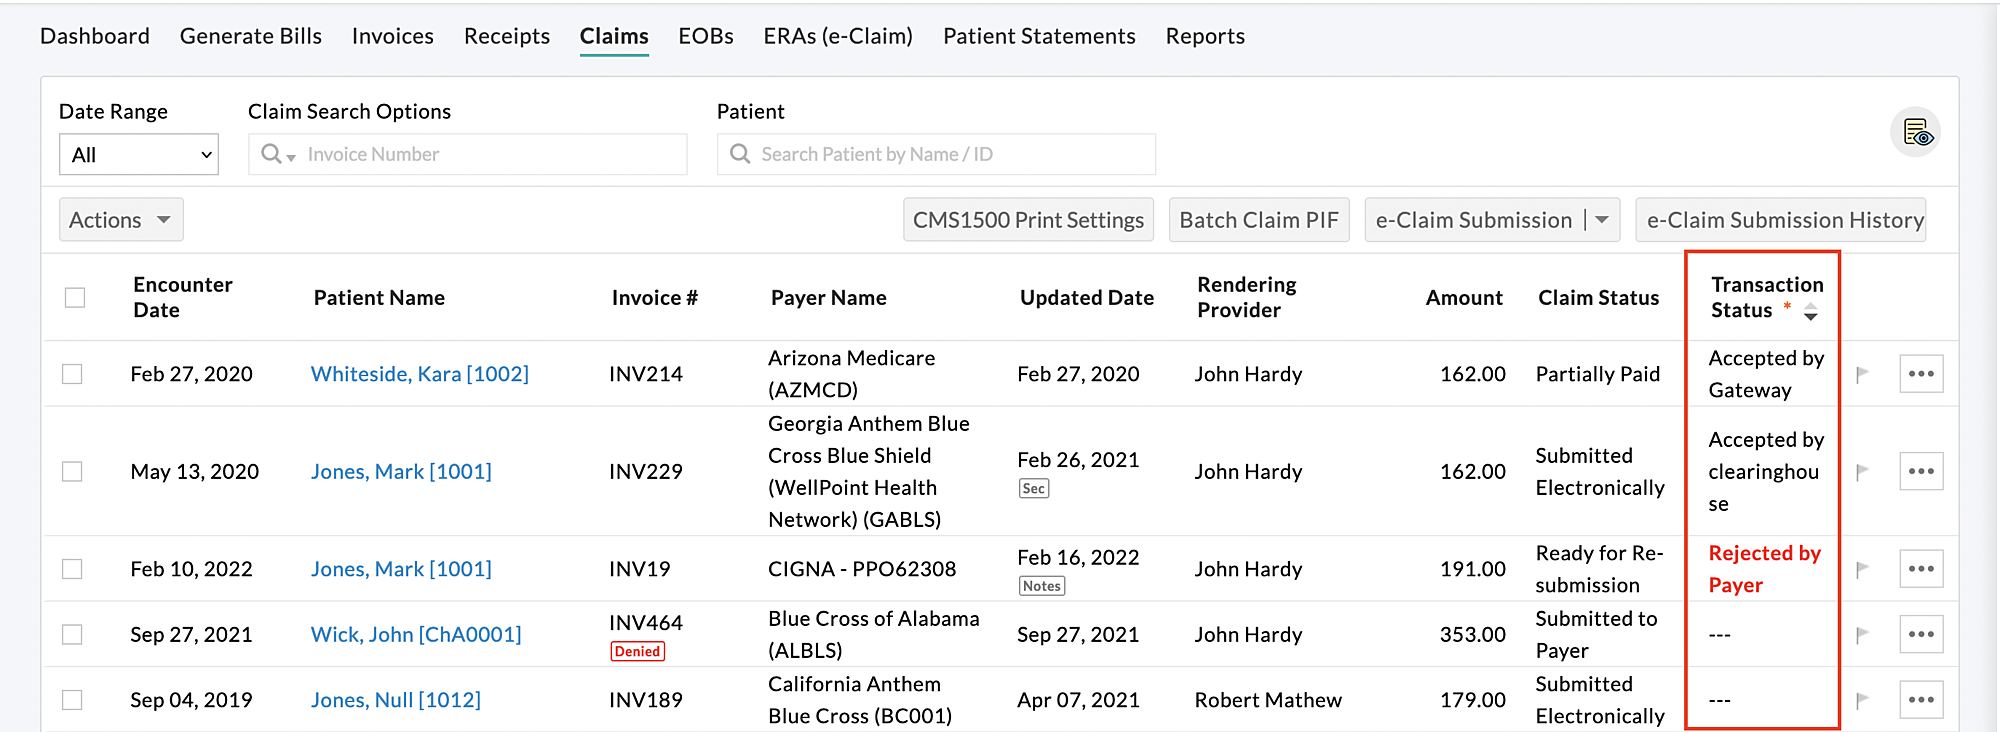The width and height of the screenshot is (2000, 732).
Task: Check the box for Whiteside, Kara row
Action: click(73, 374)
